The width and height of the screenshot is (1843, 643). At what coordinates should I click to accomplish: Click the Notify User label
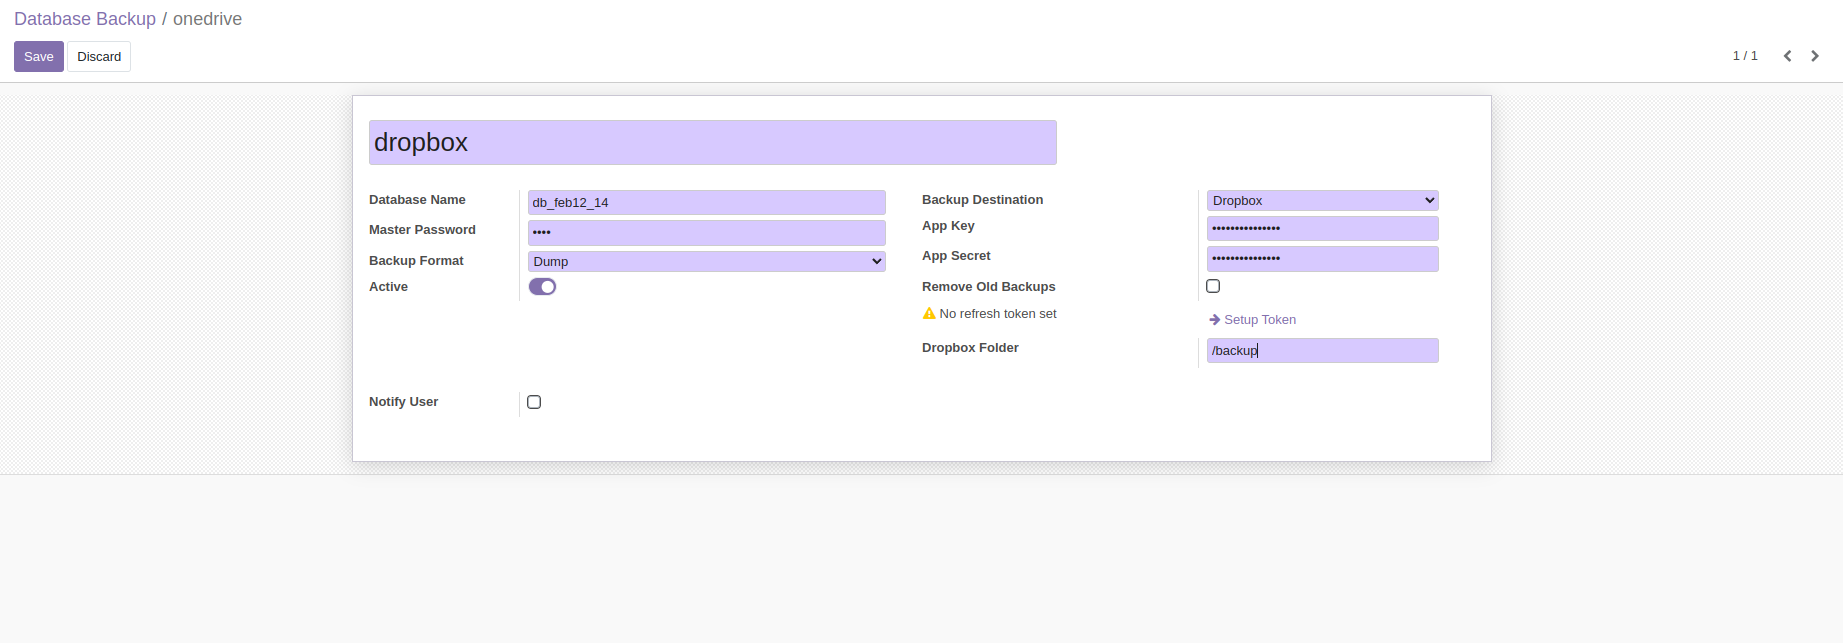403,402
